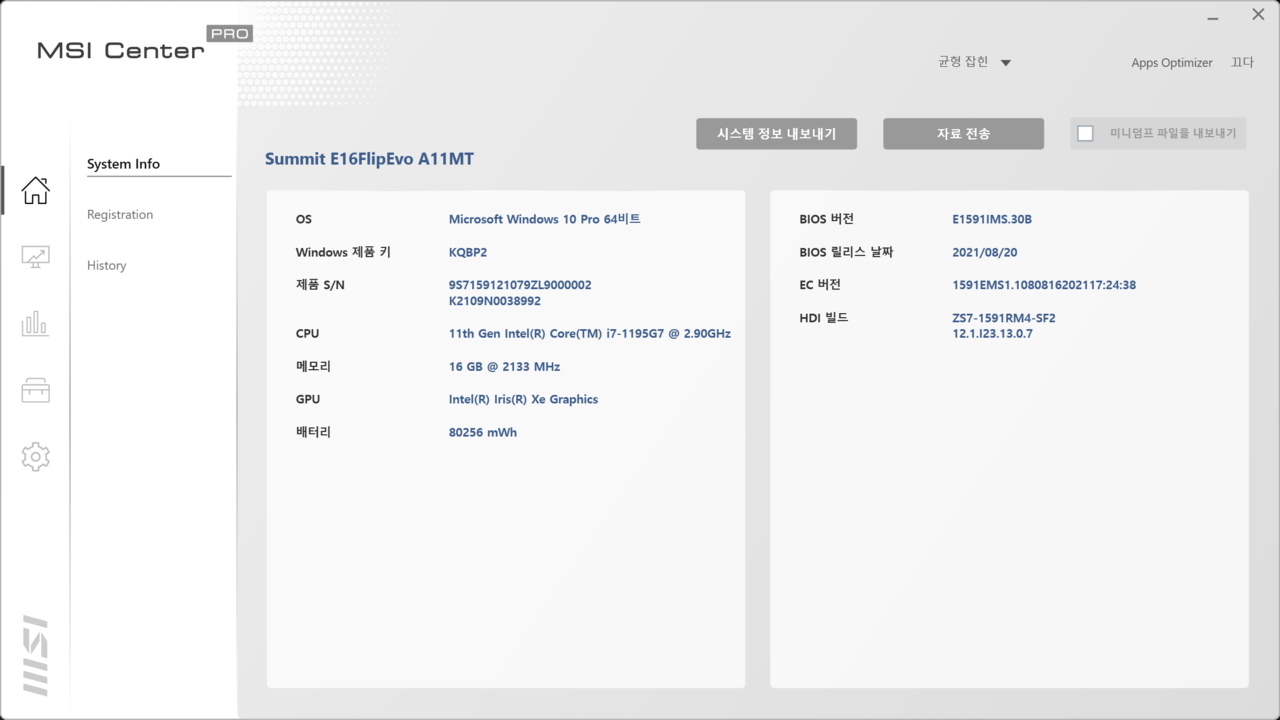This screenshot has width=1280, height=720.
Task: Click the MSI logo at bottom left
Action: point(35,655)
